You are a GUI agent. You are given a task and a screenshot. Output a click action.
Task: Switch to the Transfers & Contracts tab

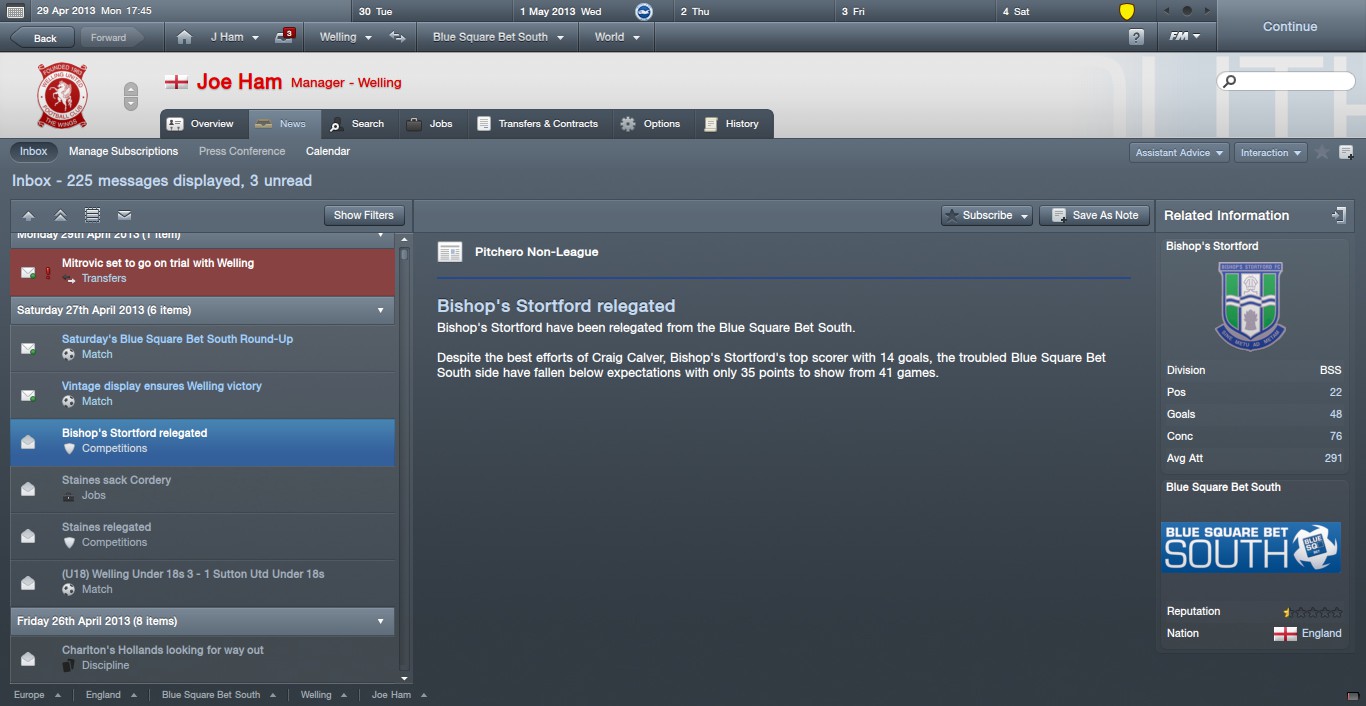537,124
